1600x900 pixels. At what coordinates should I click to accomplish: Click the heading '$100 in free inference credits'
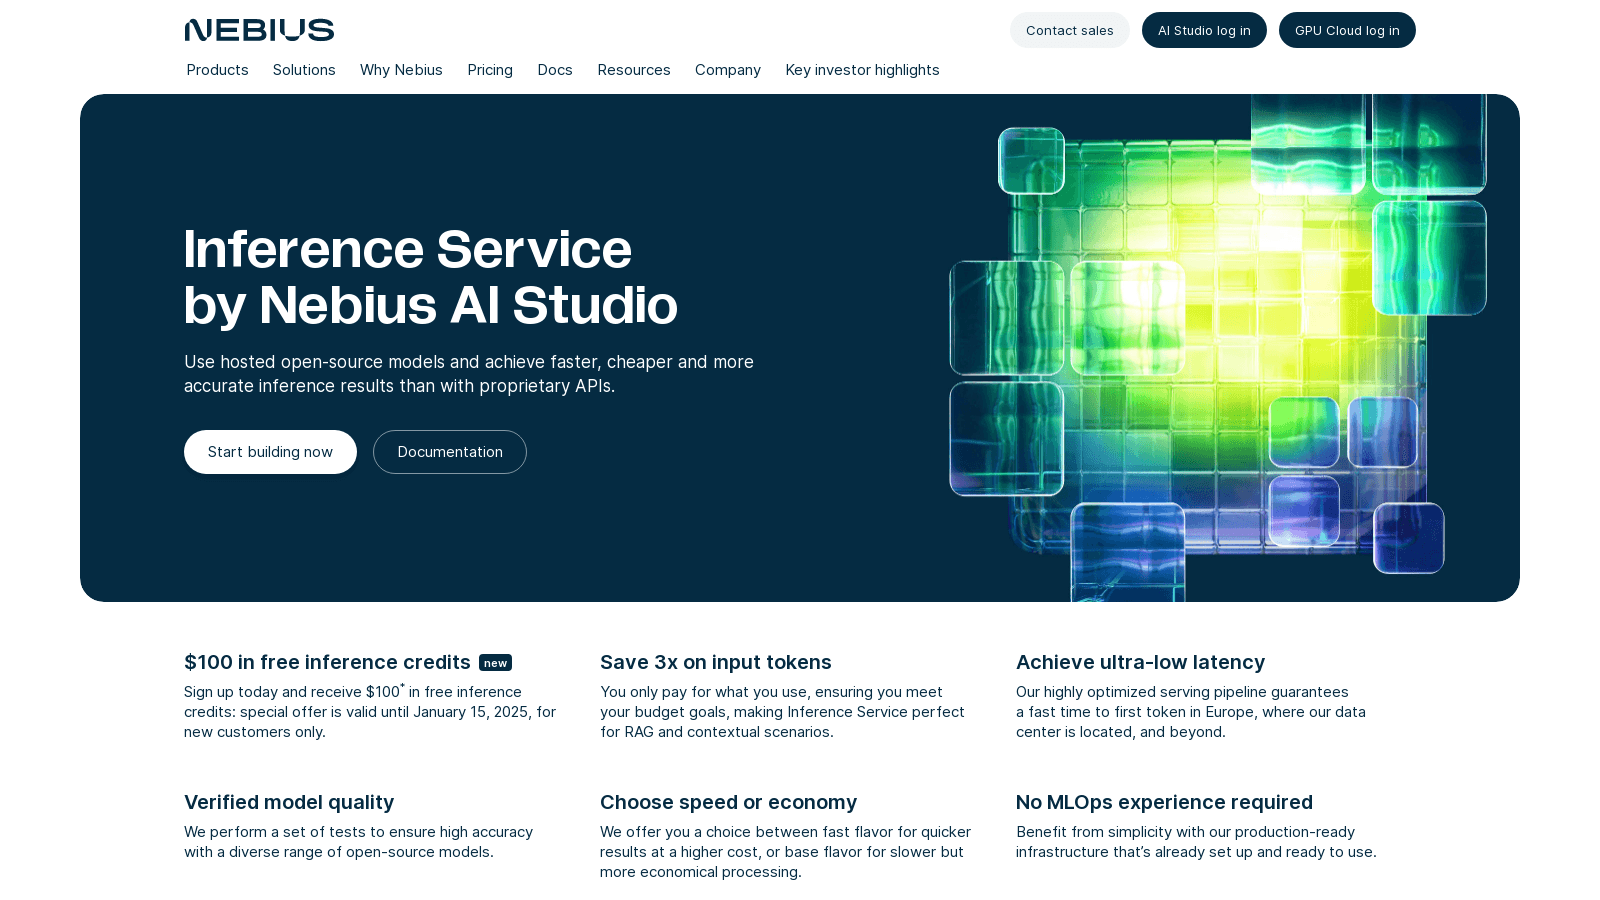pyautogui.click(x=327, y=662)
